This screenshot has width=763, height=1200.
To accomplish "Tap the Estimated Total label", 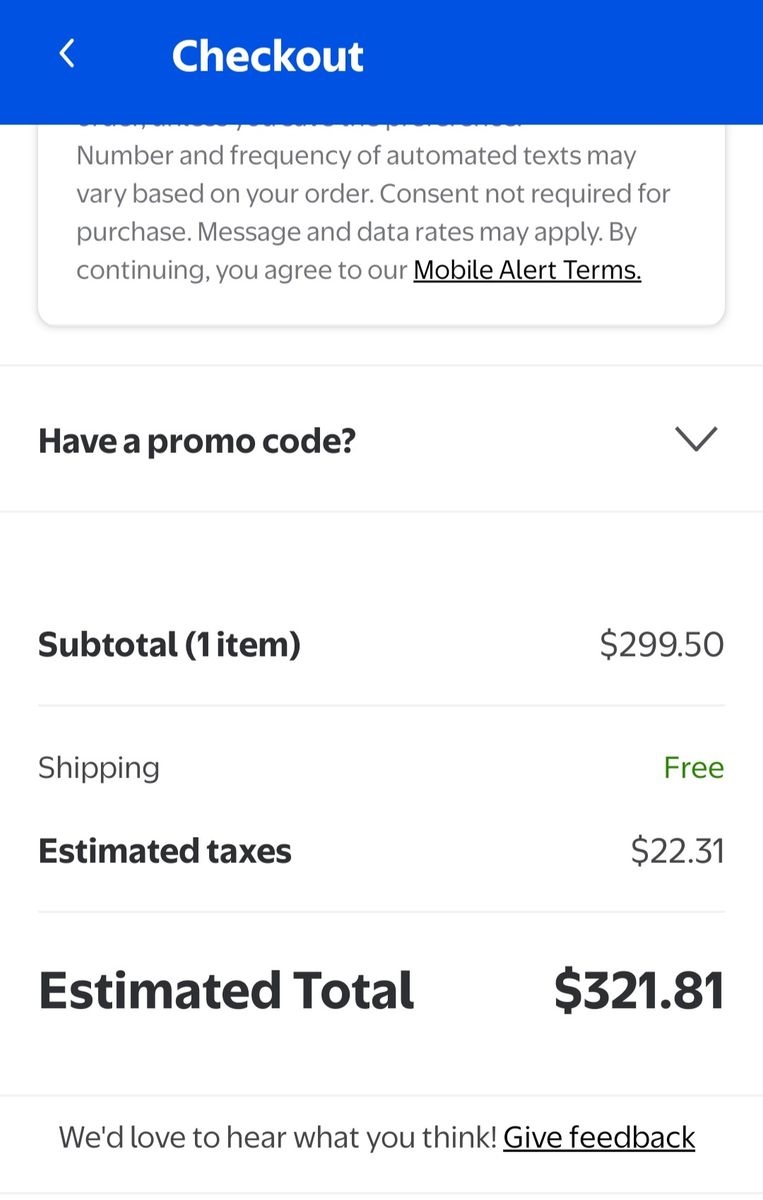I will [226, 990].
